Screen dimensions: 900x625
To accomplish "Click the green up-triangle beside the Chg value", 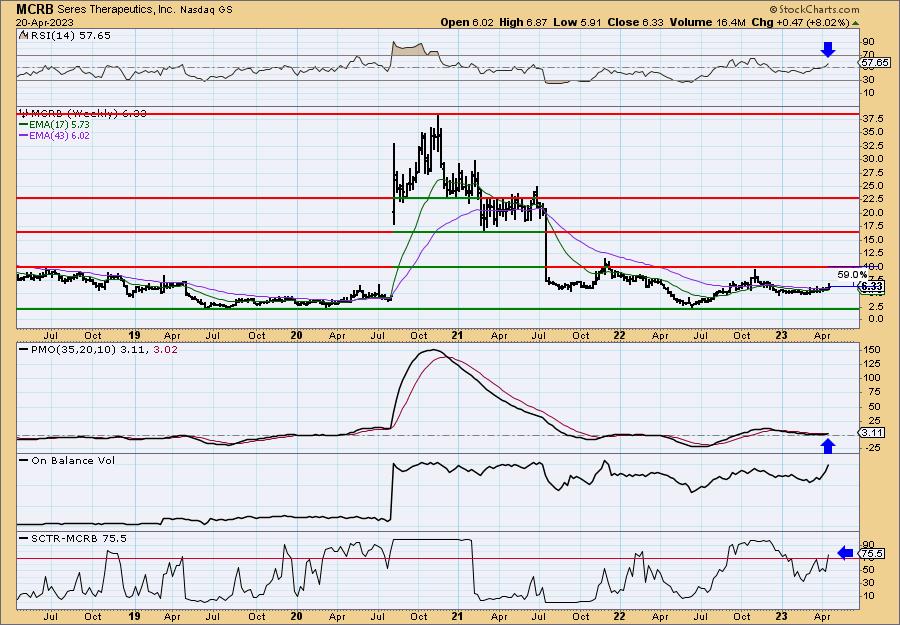I will click(855, 23).
